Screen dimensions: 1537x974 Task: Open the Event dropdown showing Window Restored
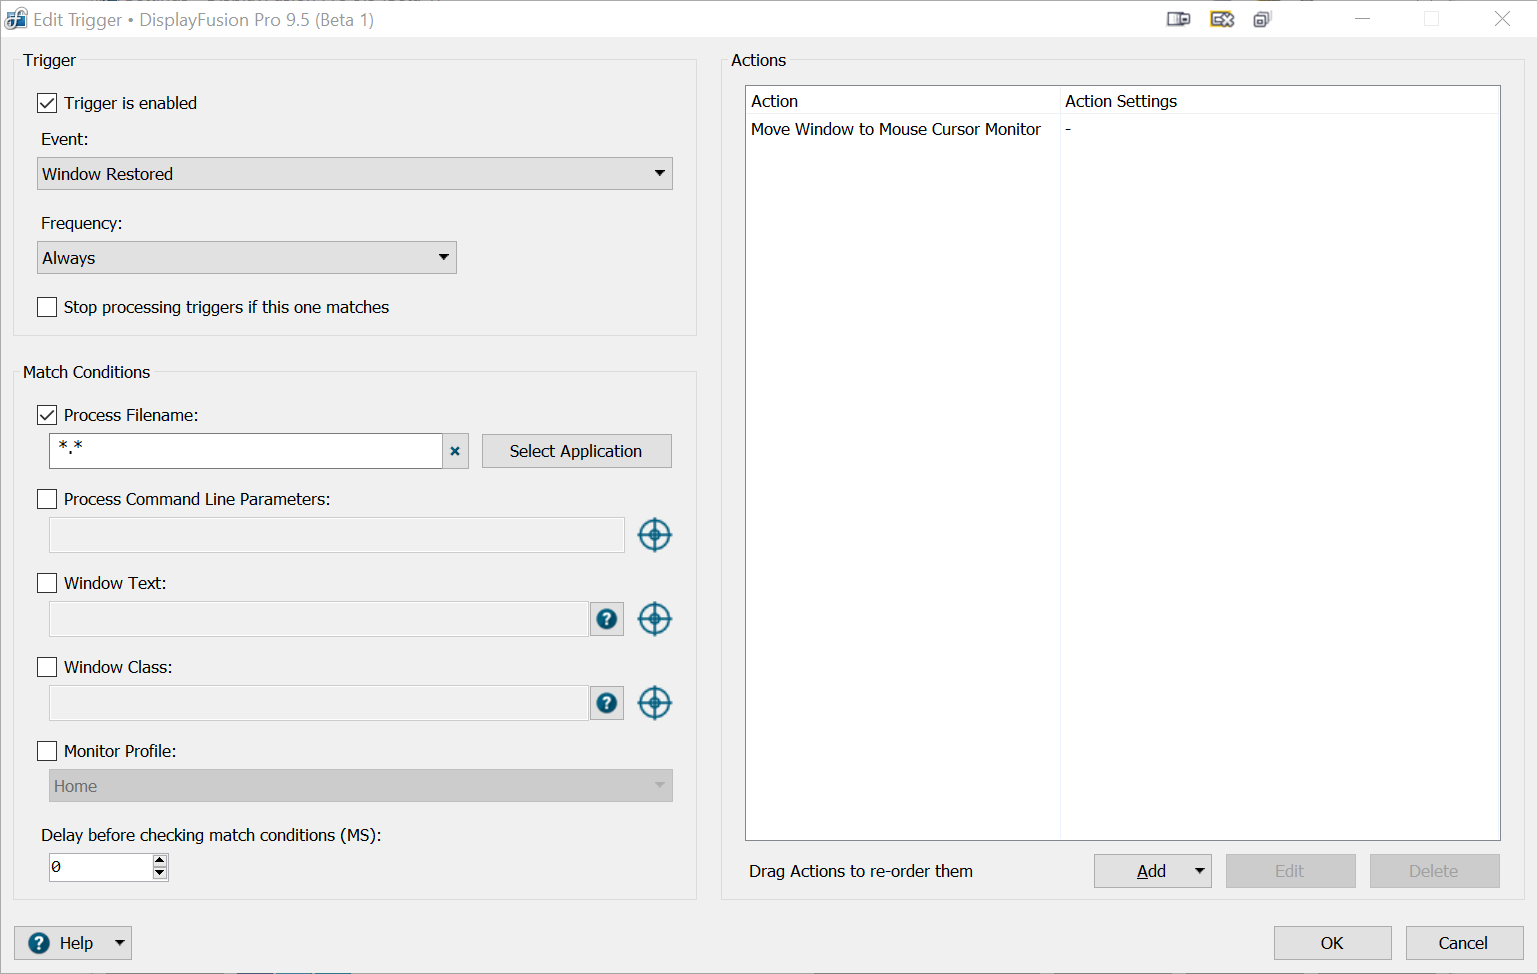(x=355, y=174)
